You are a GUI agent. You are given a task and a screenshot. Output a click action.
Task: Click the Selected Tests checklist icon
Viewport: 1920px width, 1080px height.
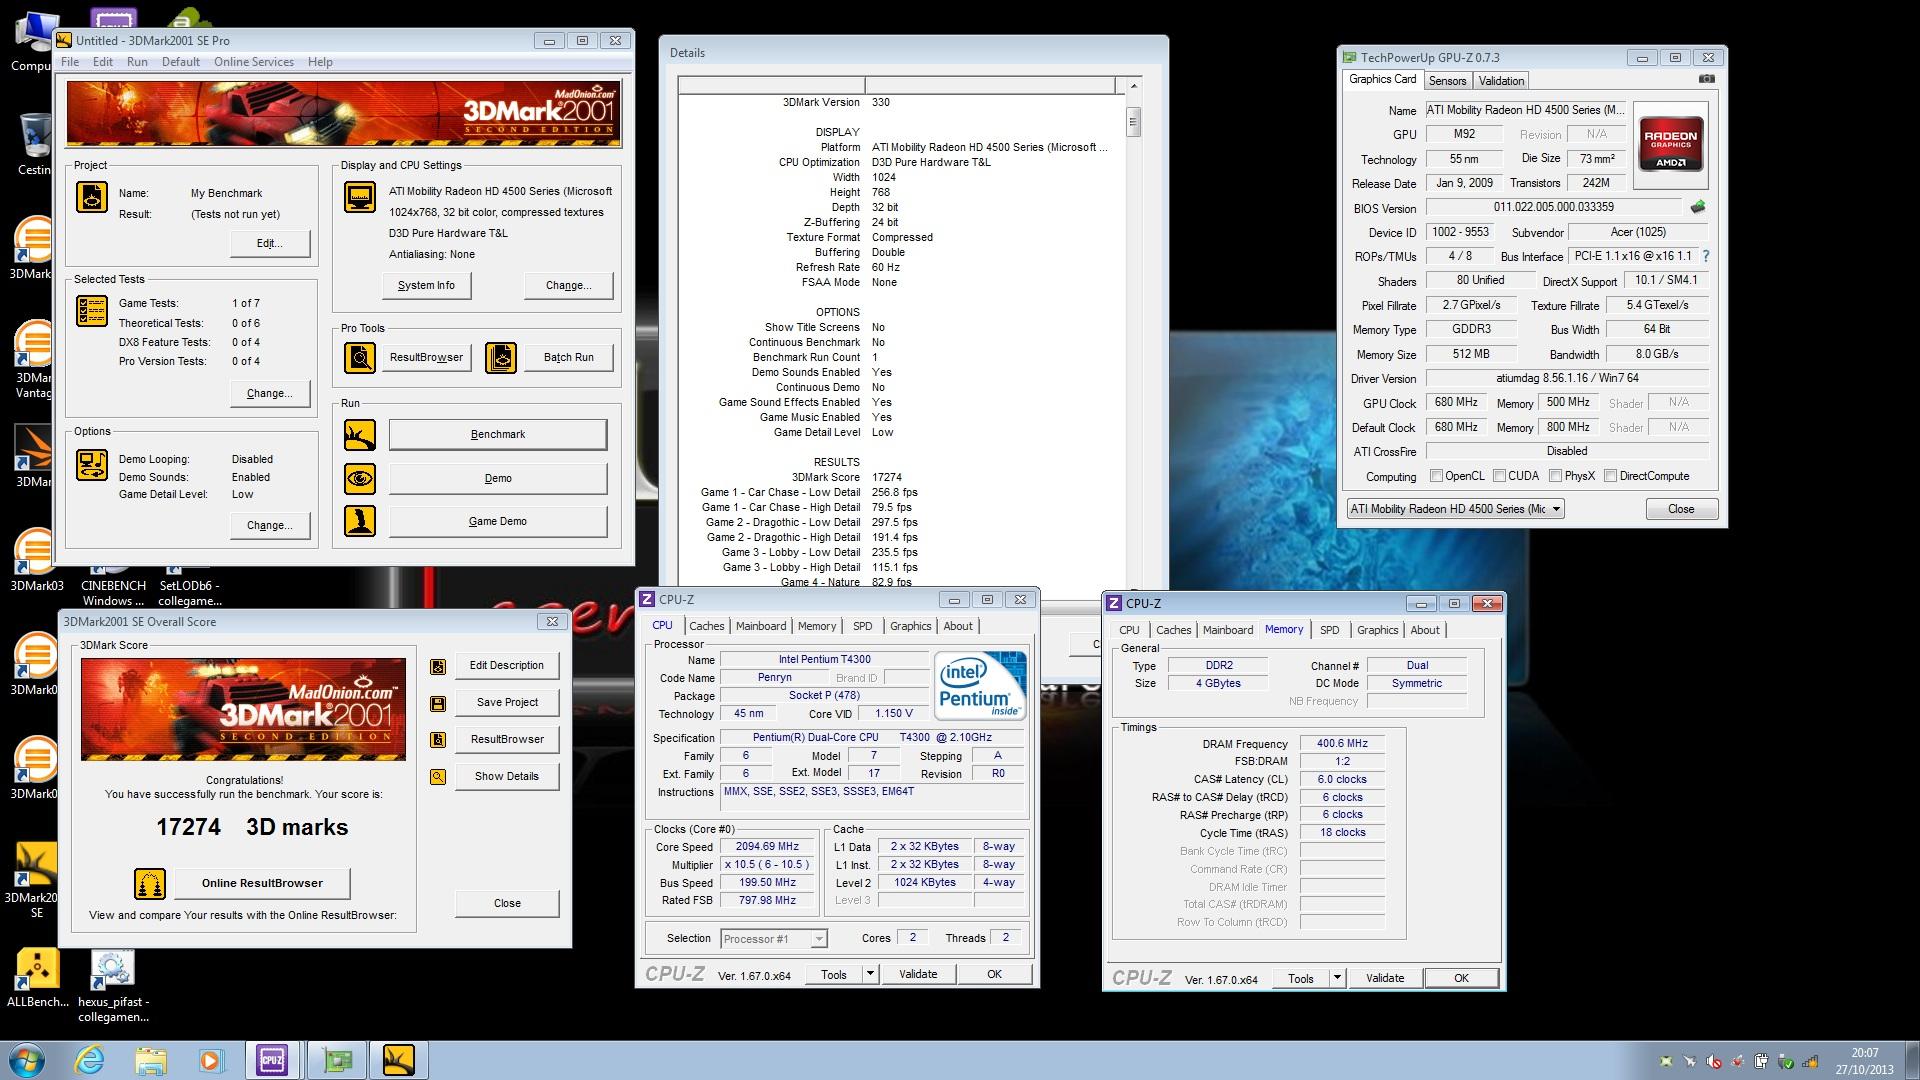[92, 311]
